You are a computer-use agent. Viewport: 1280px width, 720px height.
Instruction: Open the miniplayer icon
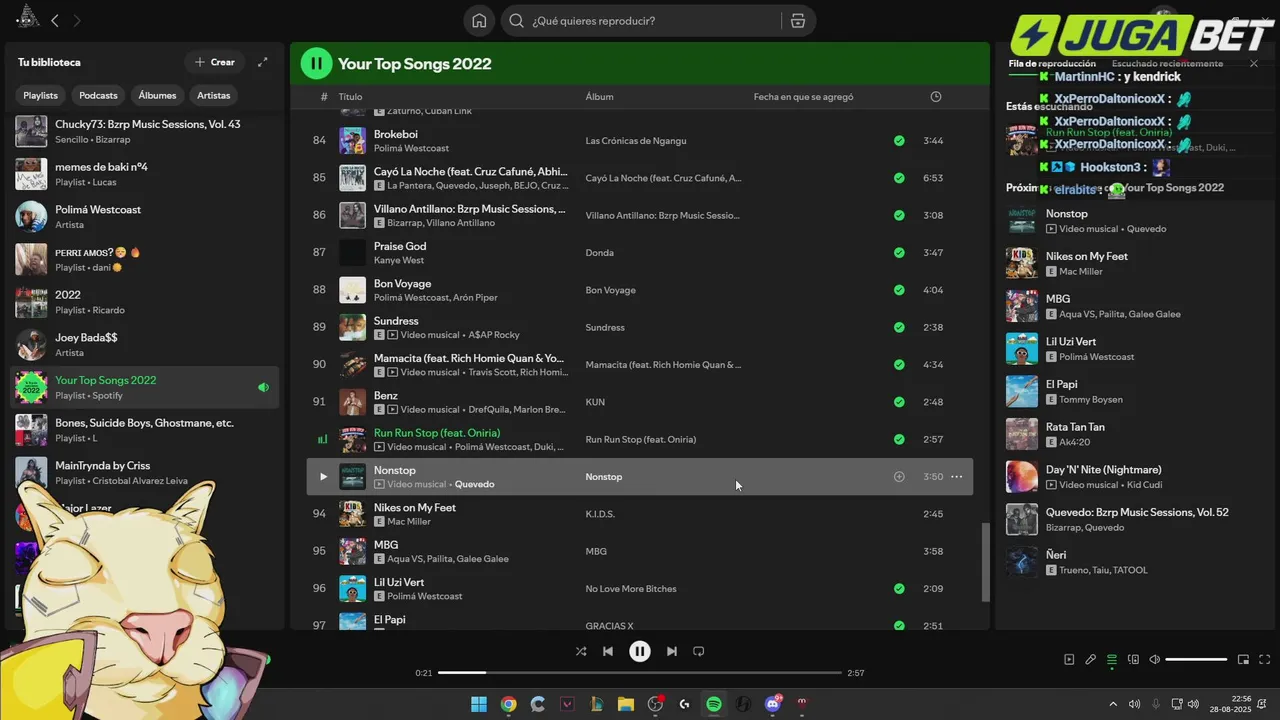click(1243, 659)
